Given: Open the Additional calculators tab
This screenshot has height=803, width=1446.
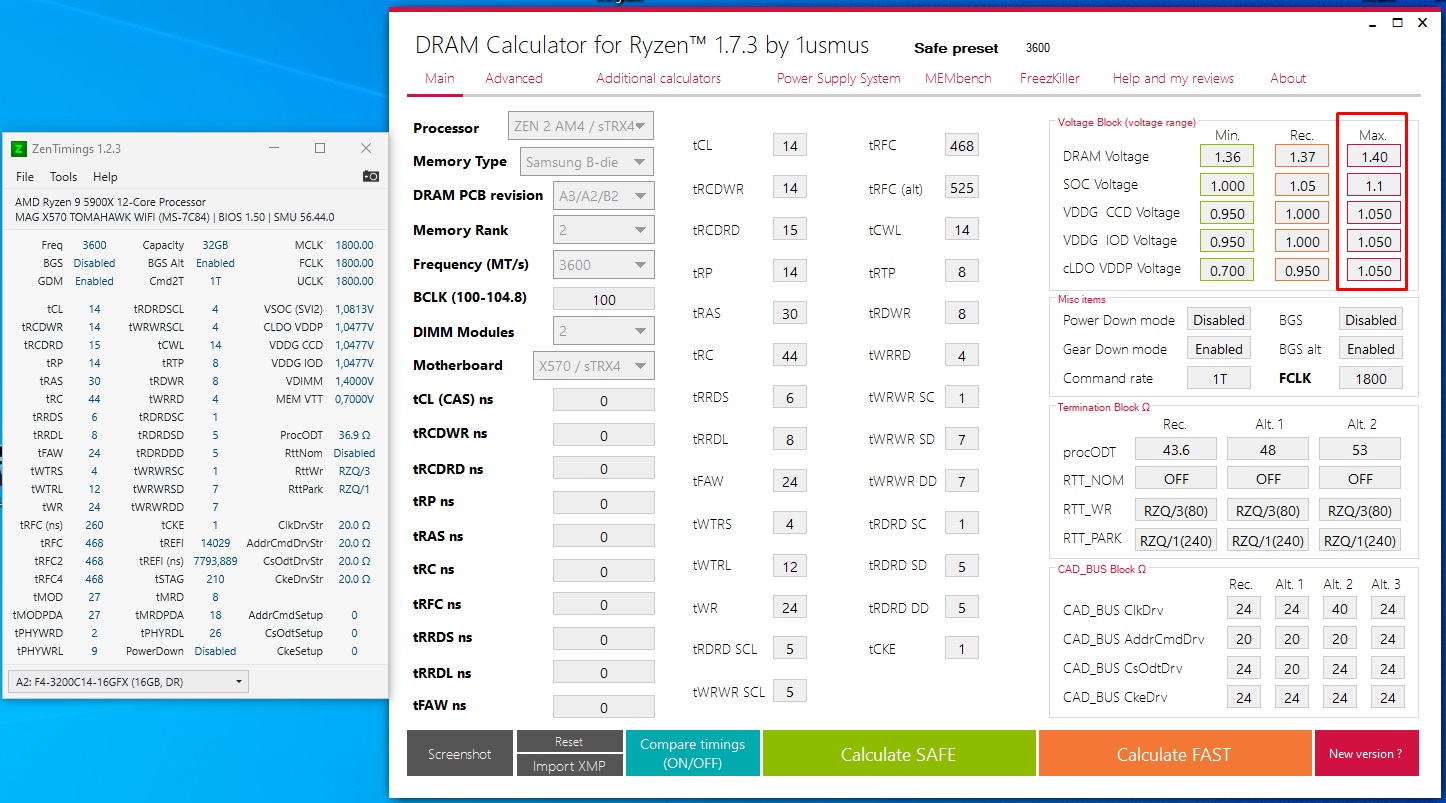Looking at the screenshot, I should click(x=659, y=78).
